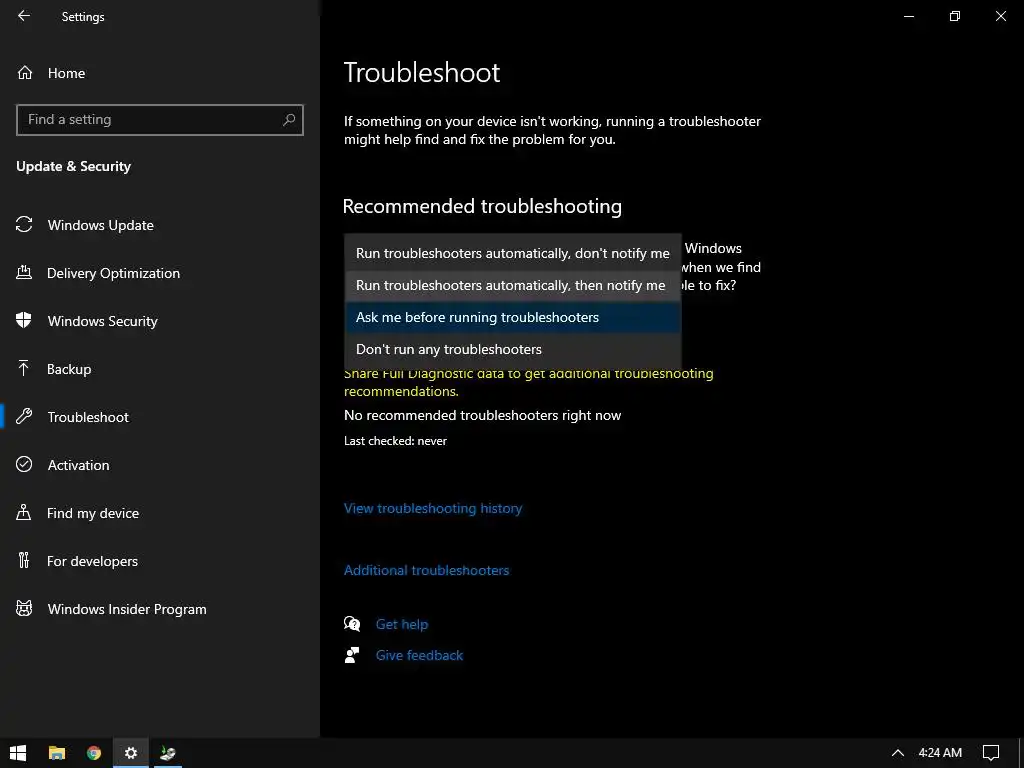Restore down the Settings window
Viewport: 1024px width, 768px height.
[955, 16]
